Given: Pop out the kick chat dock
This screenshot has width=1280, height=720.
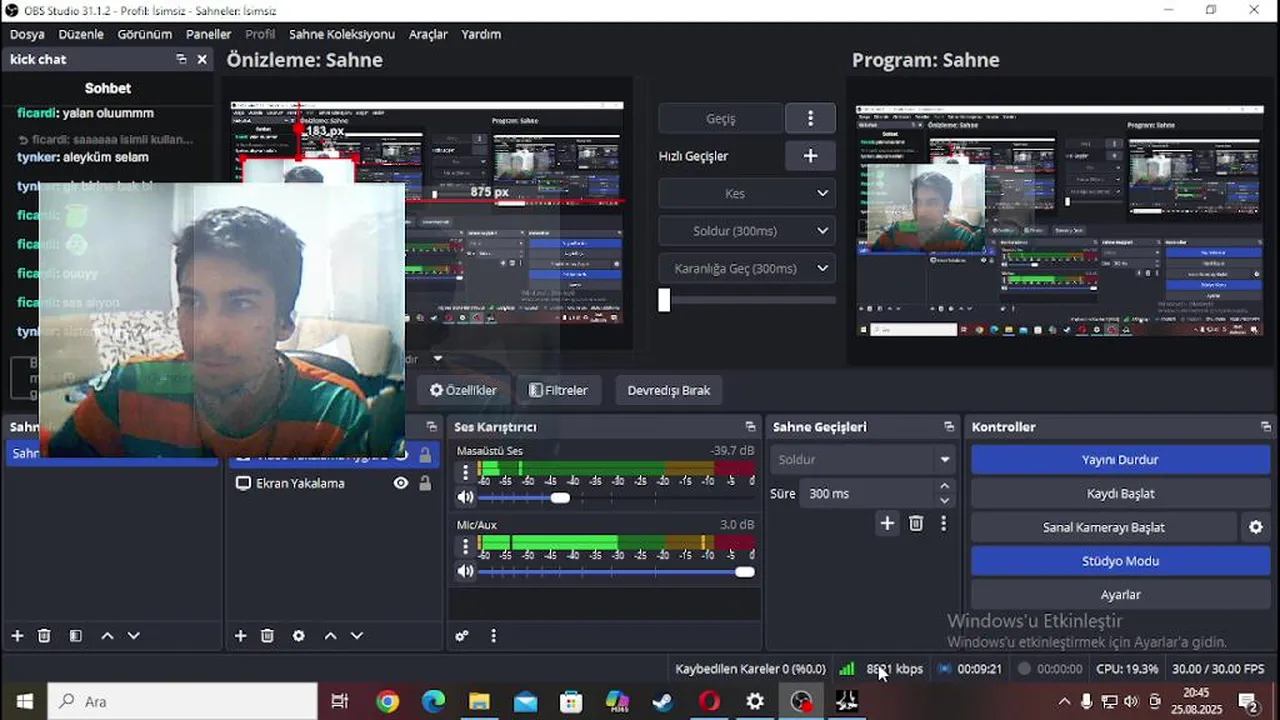Looking at the screenshot, I should tap(181, 59).
